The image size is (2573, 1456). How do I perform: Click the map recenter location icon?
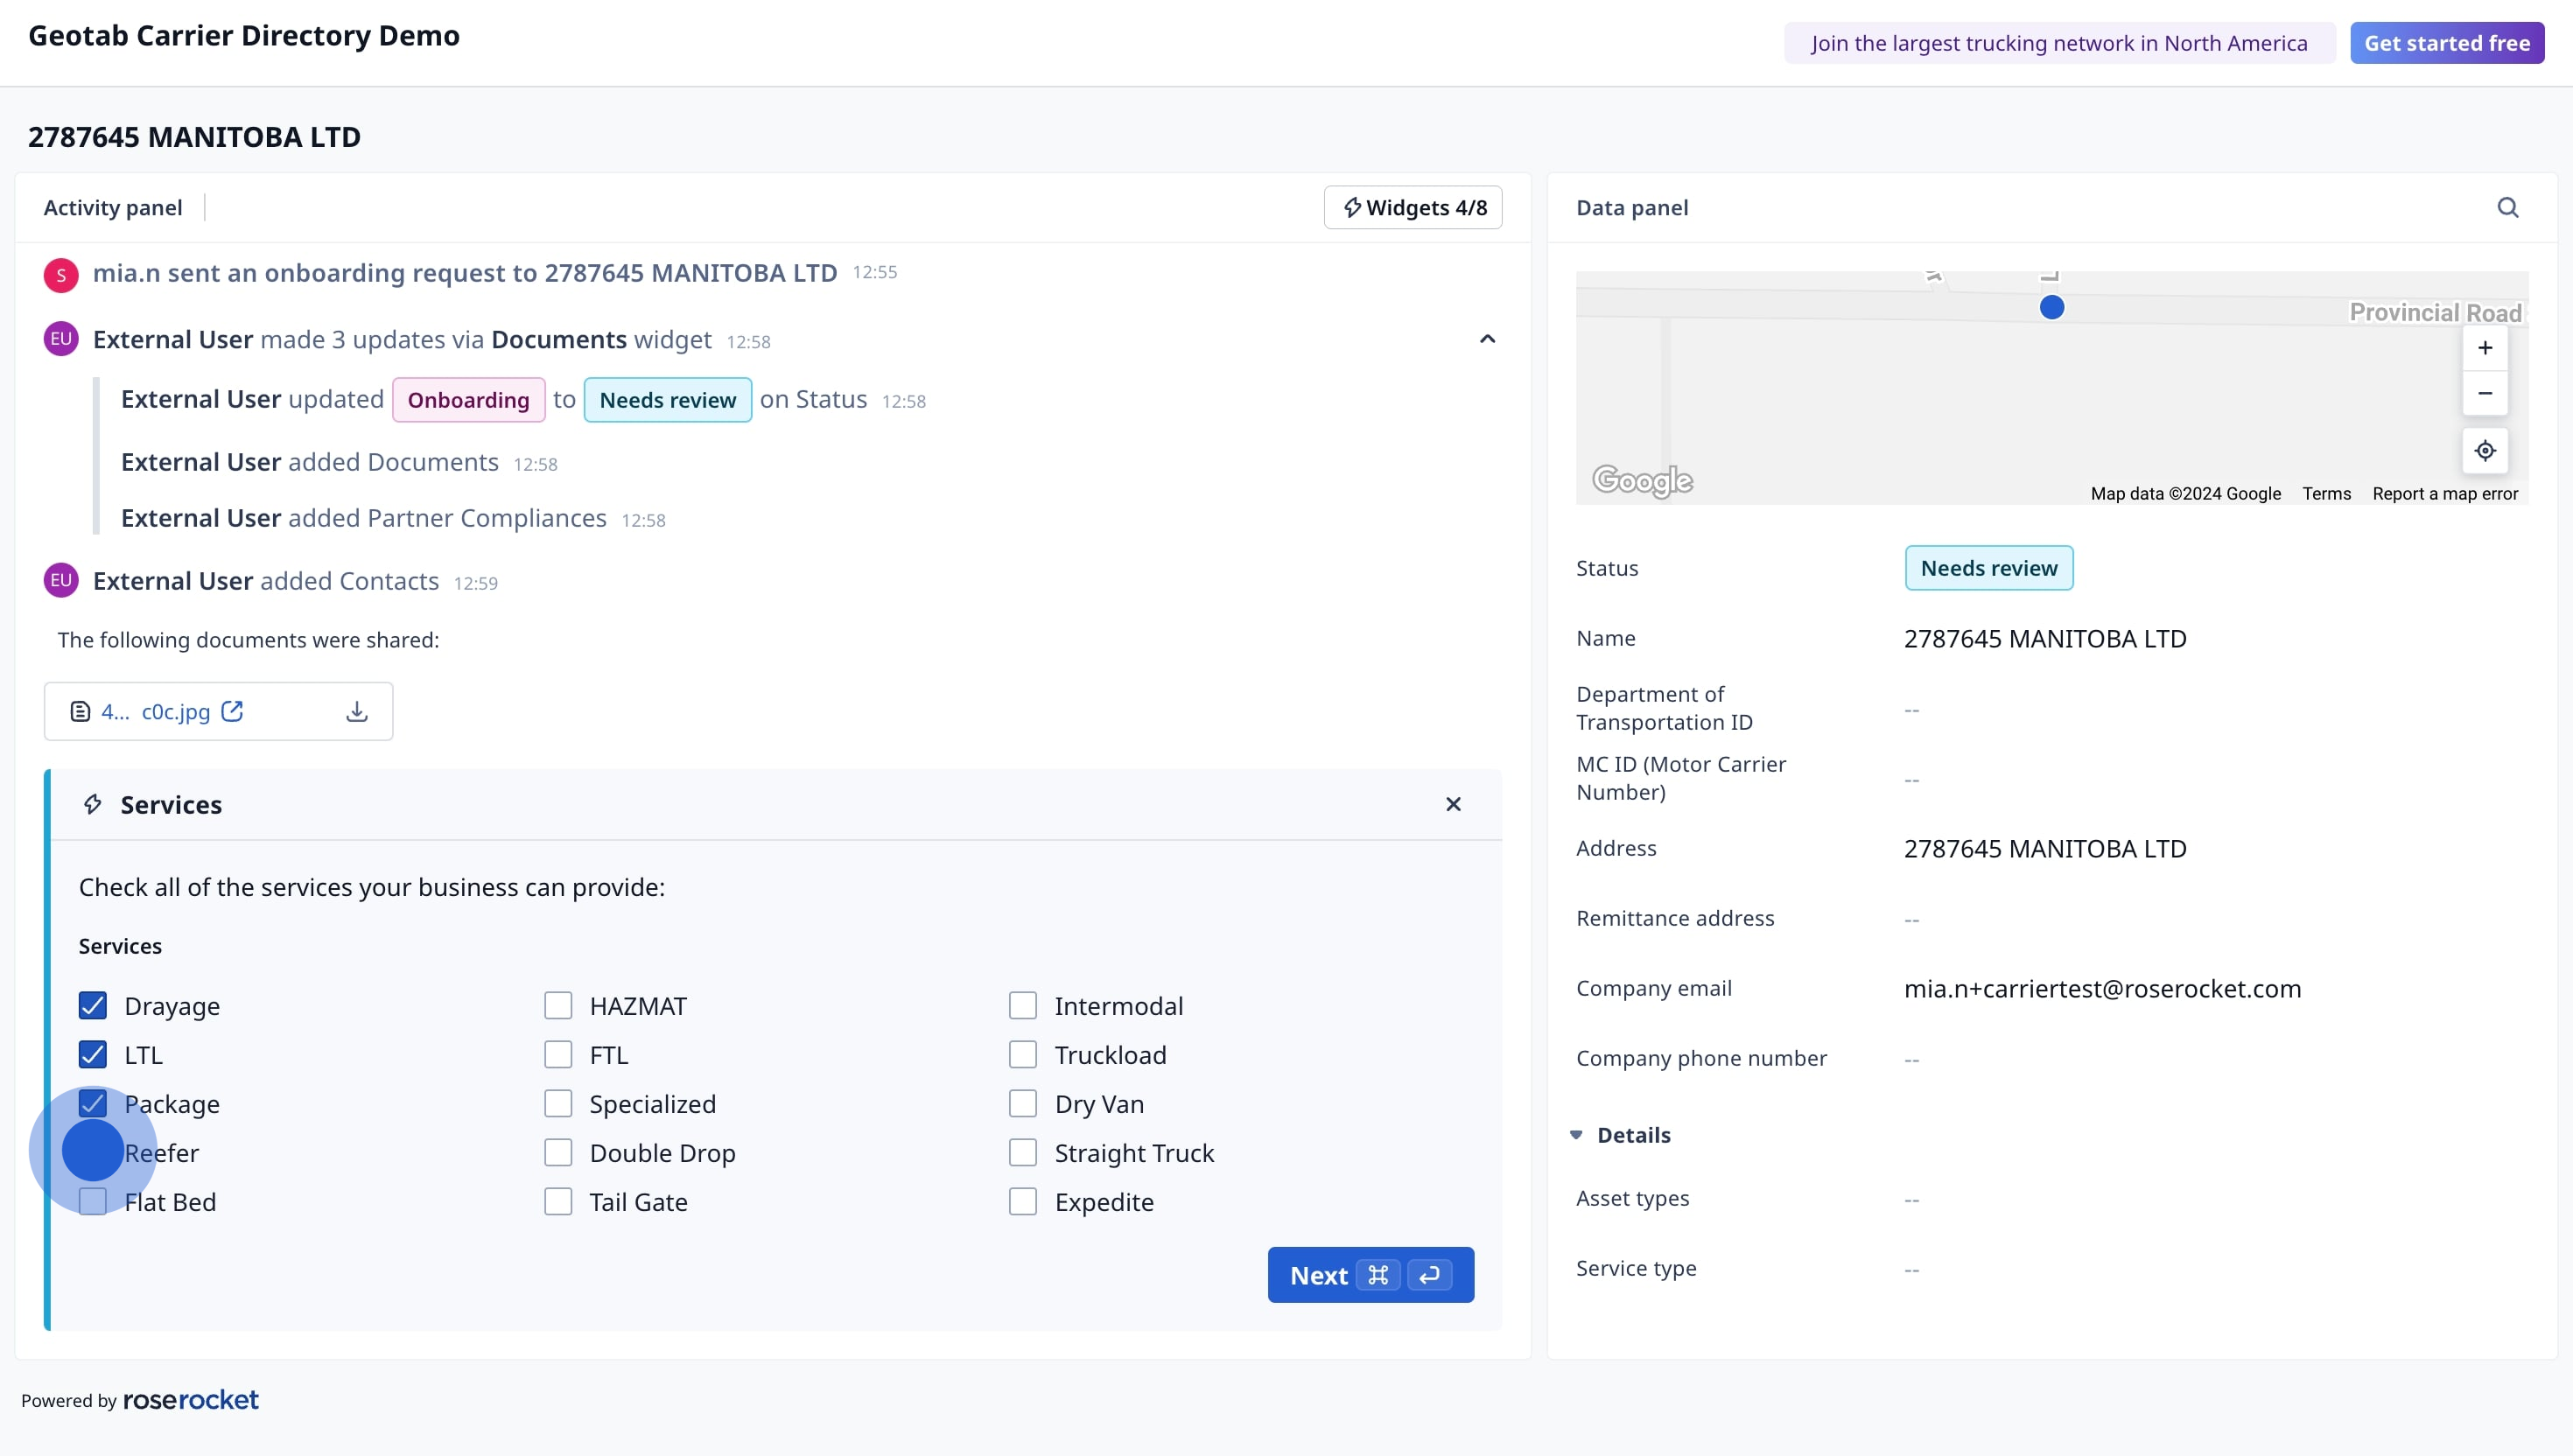(2484, 450)
